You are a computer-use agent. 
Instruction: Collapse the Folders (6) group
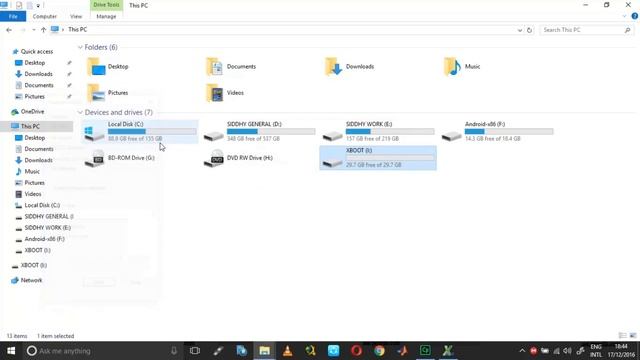point(80,47)
